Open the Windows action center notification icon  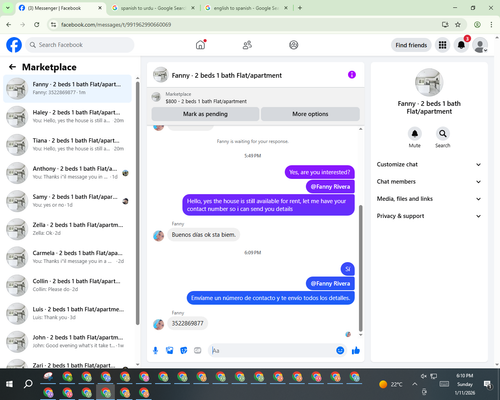pos(488,384)
